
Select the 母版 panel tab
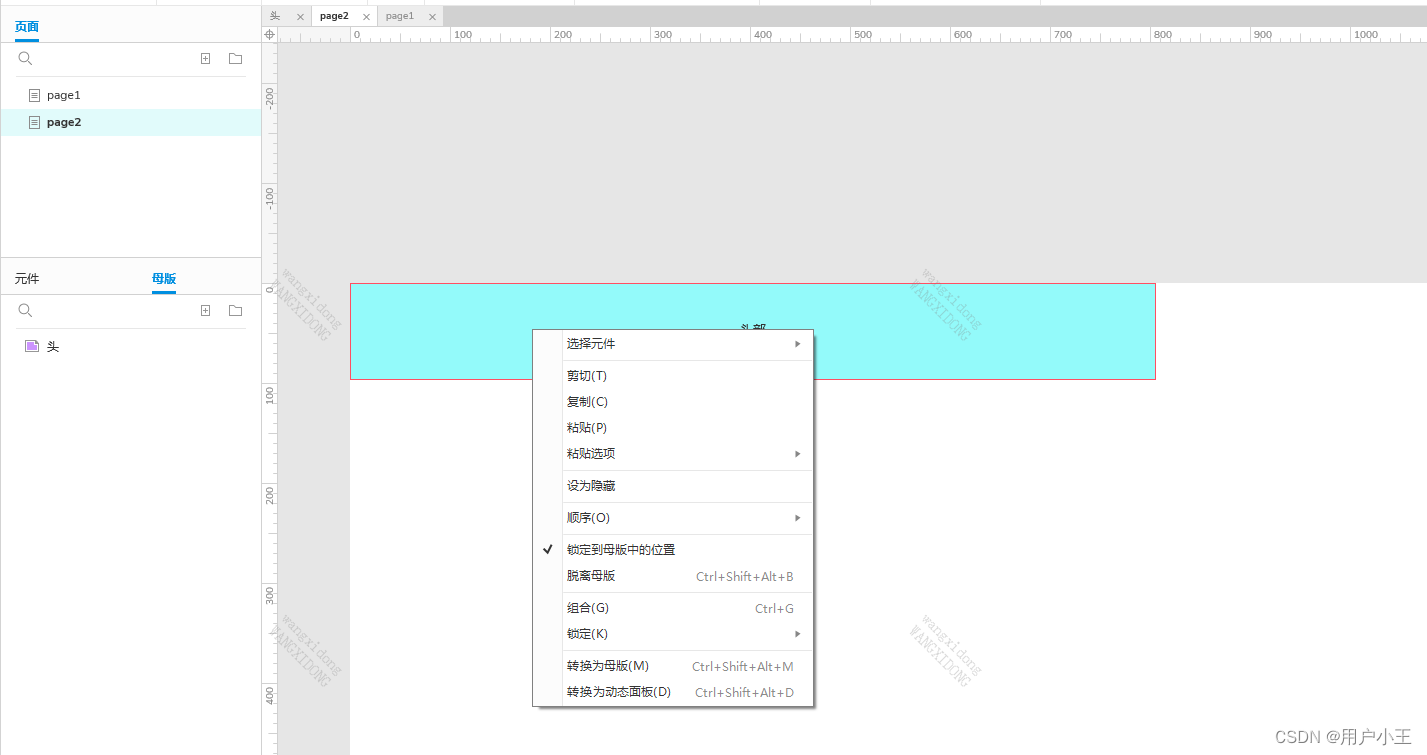[164, 279]
